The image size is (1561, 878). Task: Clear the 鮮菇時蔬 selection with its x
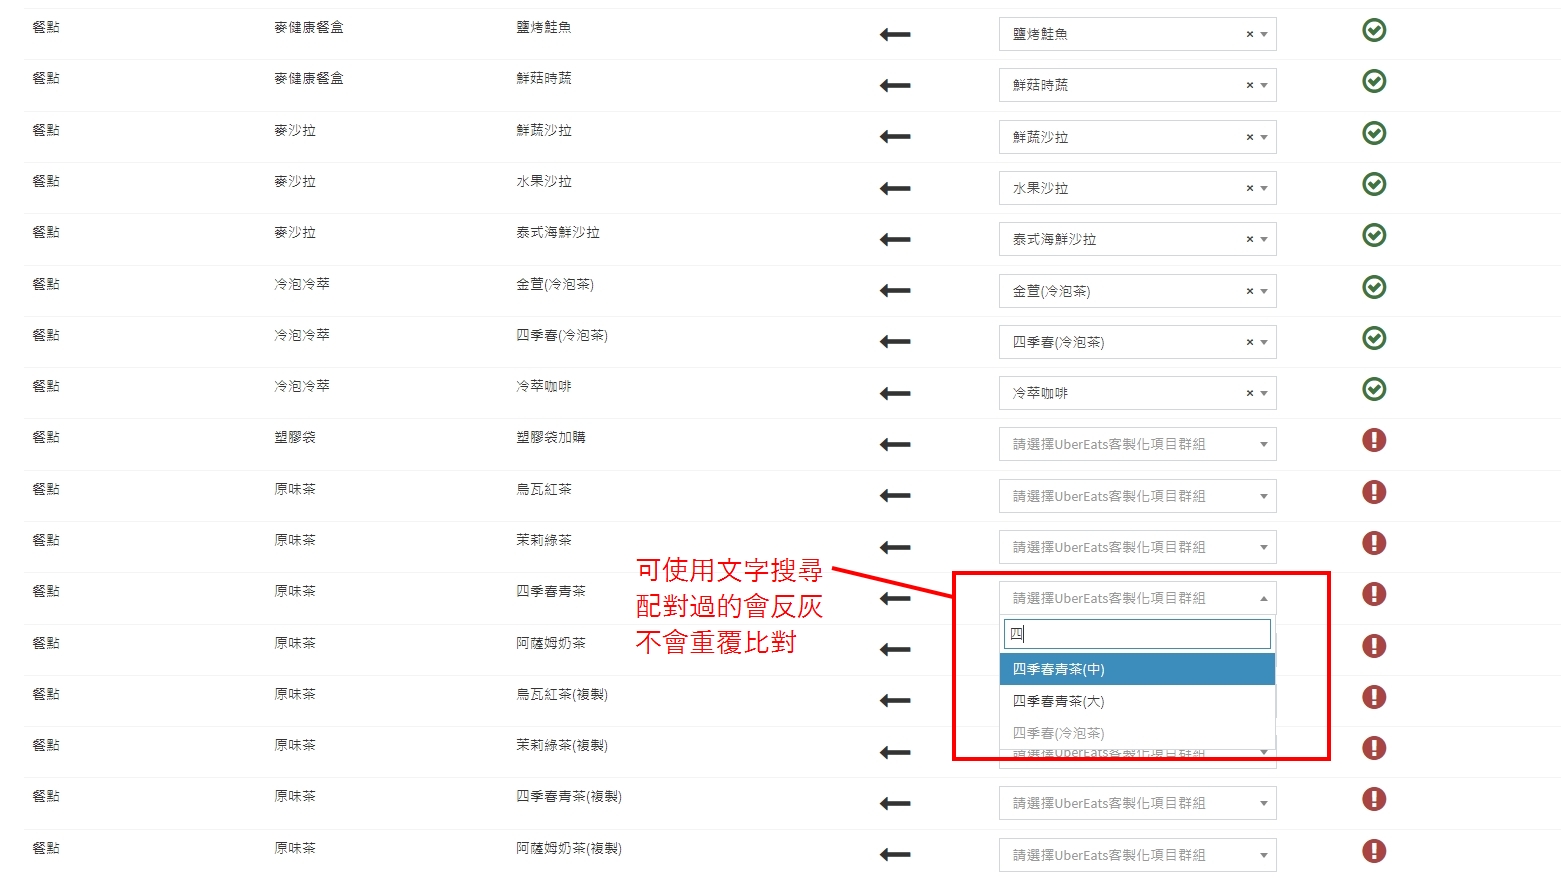click(1249, 86)
